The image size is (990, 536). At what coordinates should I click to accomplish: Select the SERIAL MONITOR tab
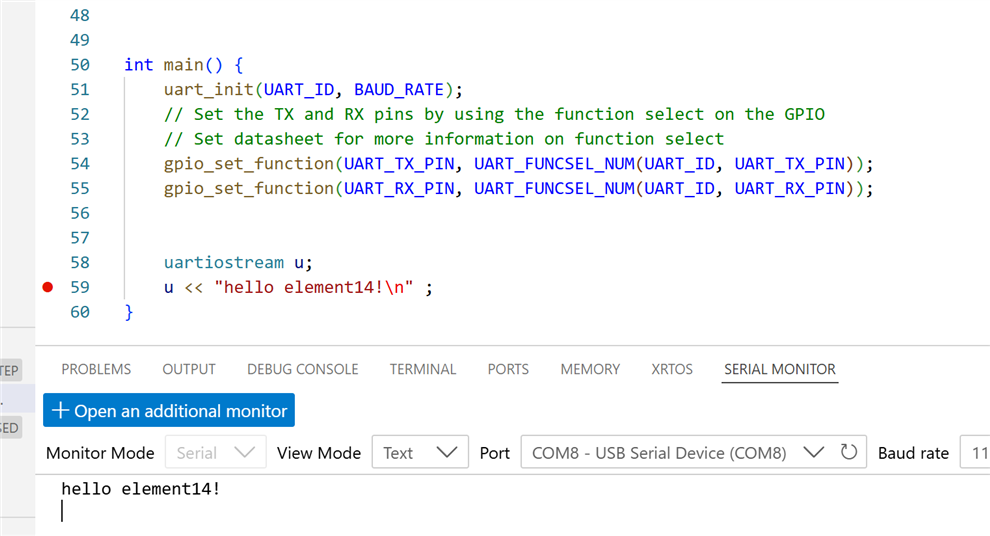780,369
